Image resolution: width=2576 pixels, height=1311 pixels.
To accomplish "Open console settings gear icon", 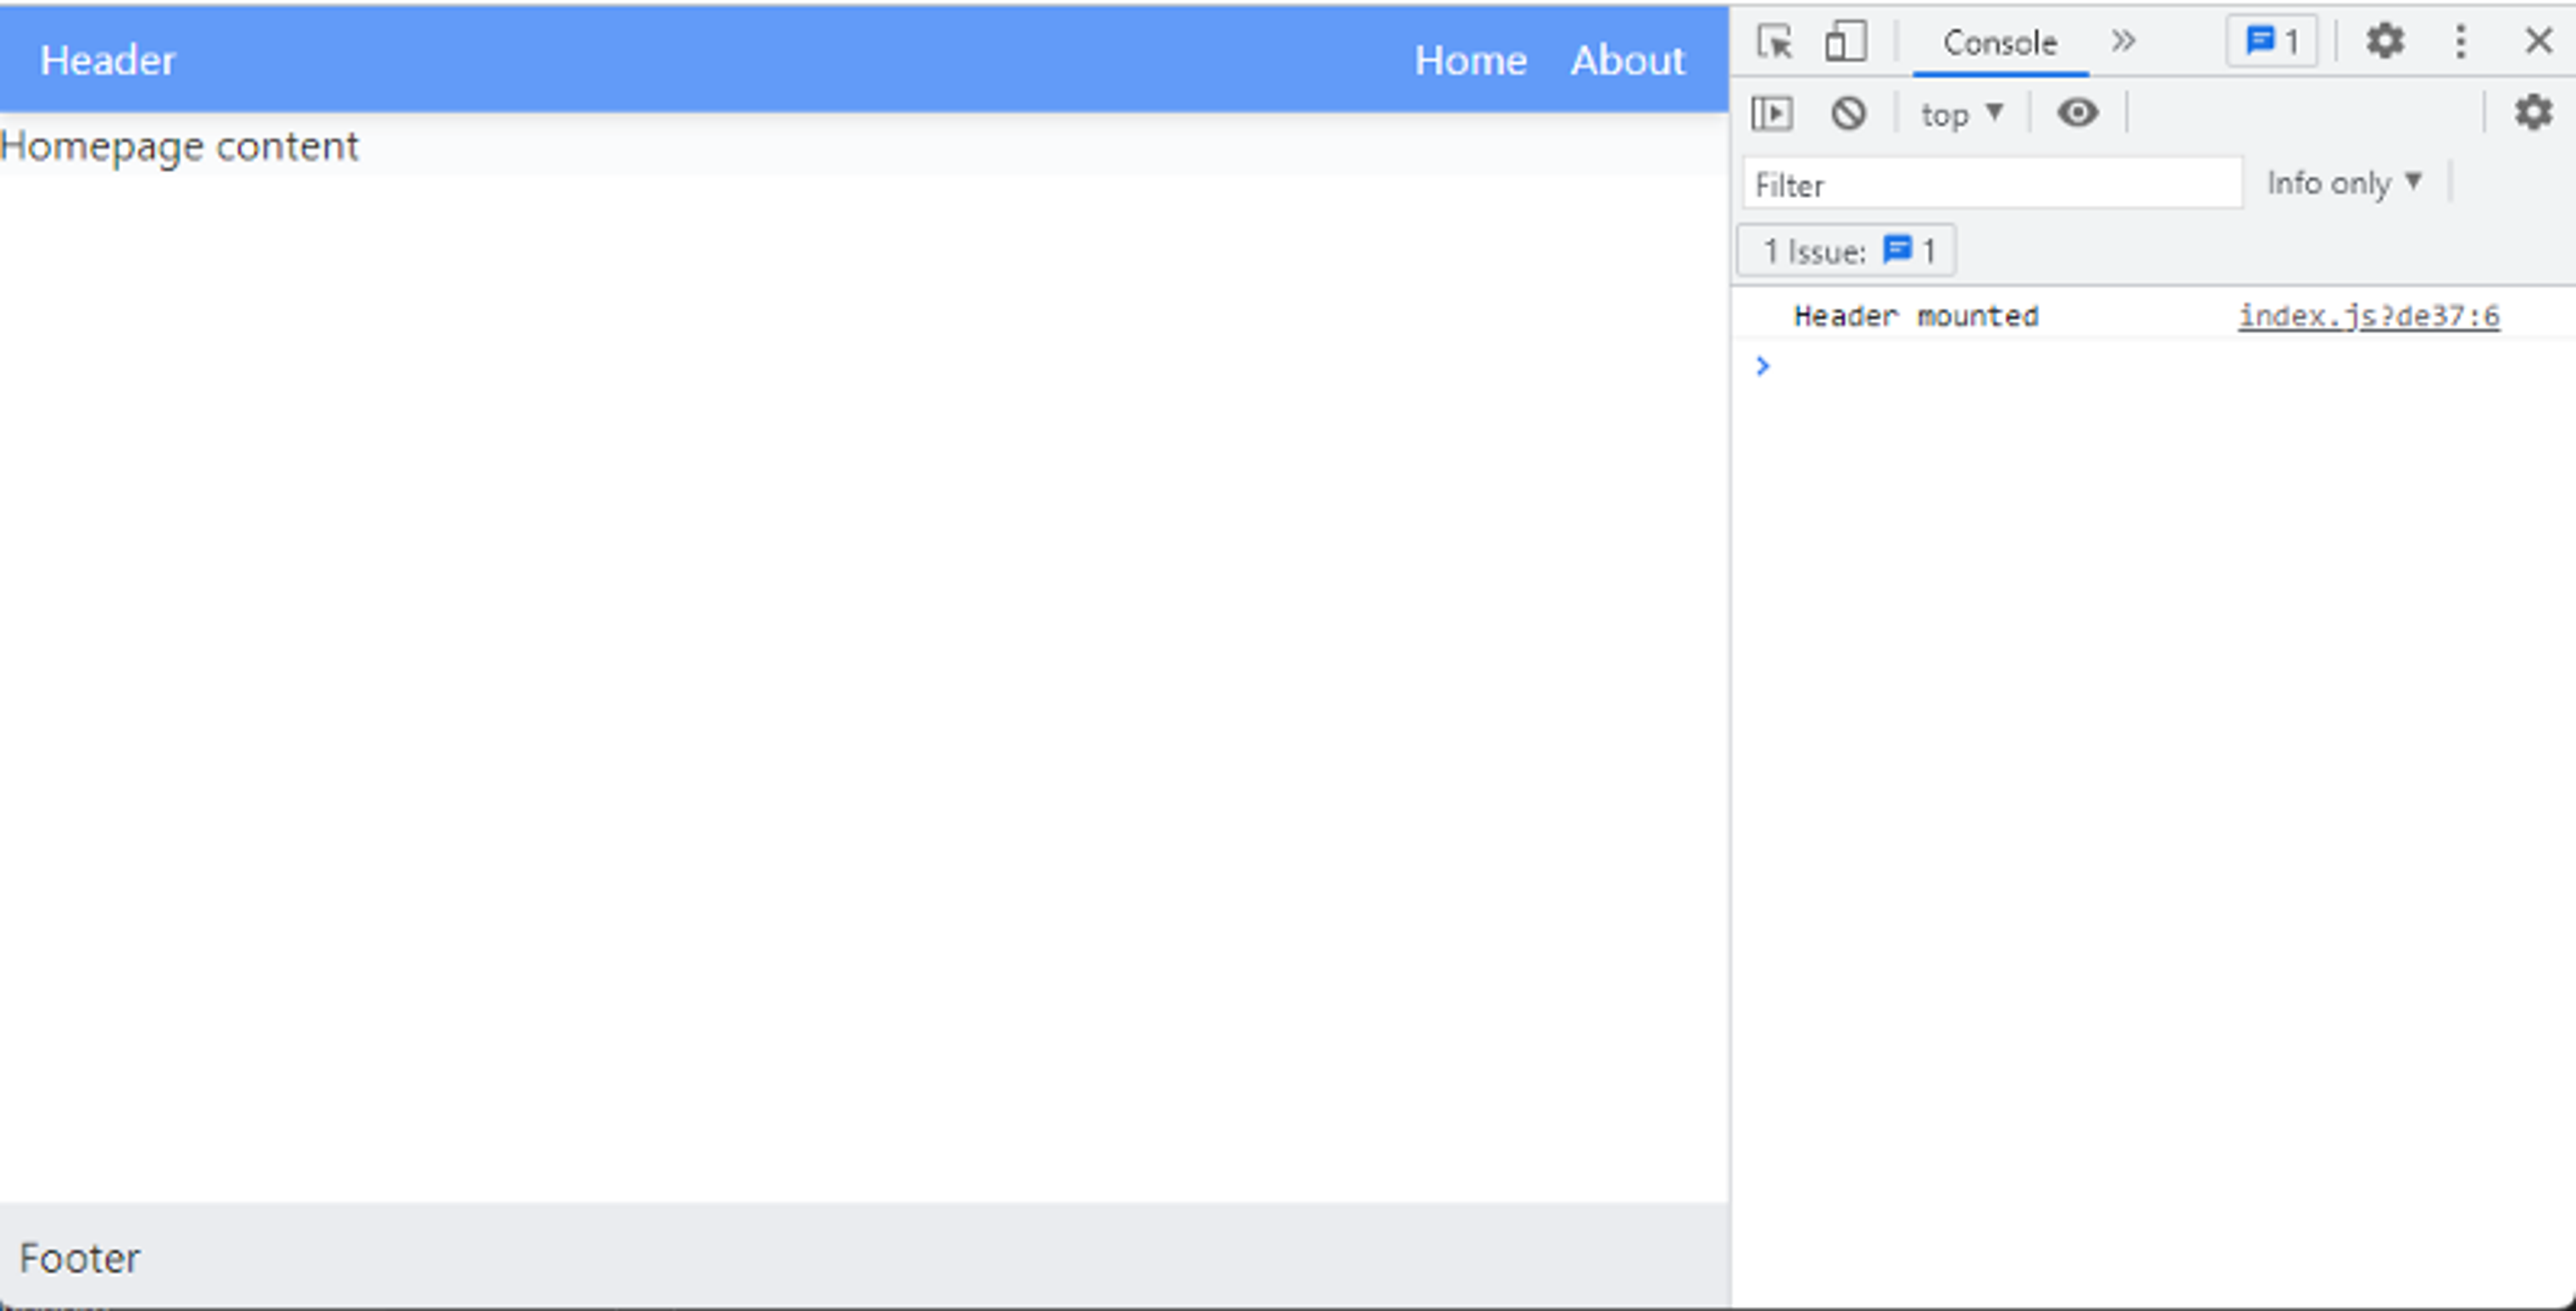I will pyautogui.click(x=2533, y=112).
